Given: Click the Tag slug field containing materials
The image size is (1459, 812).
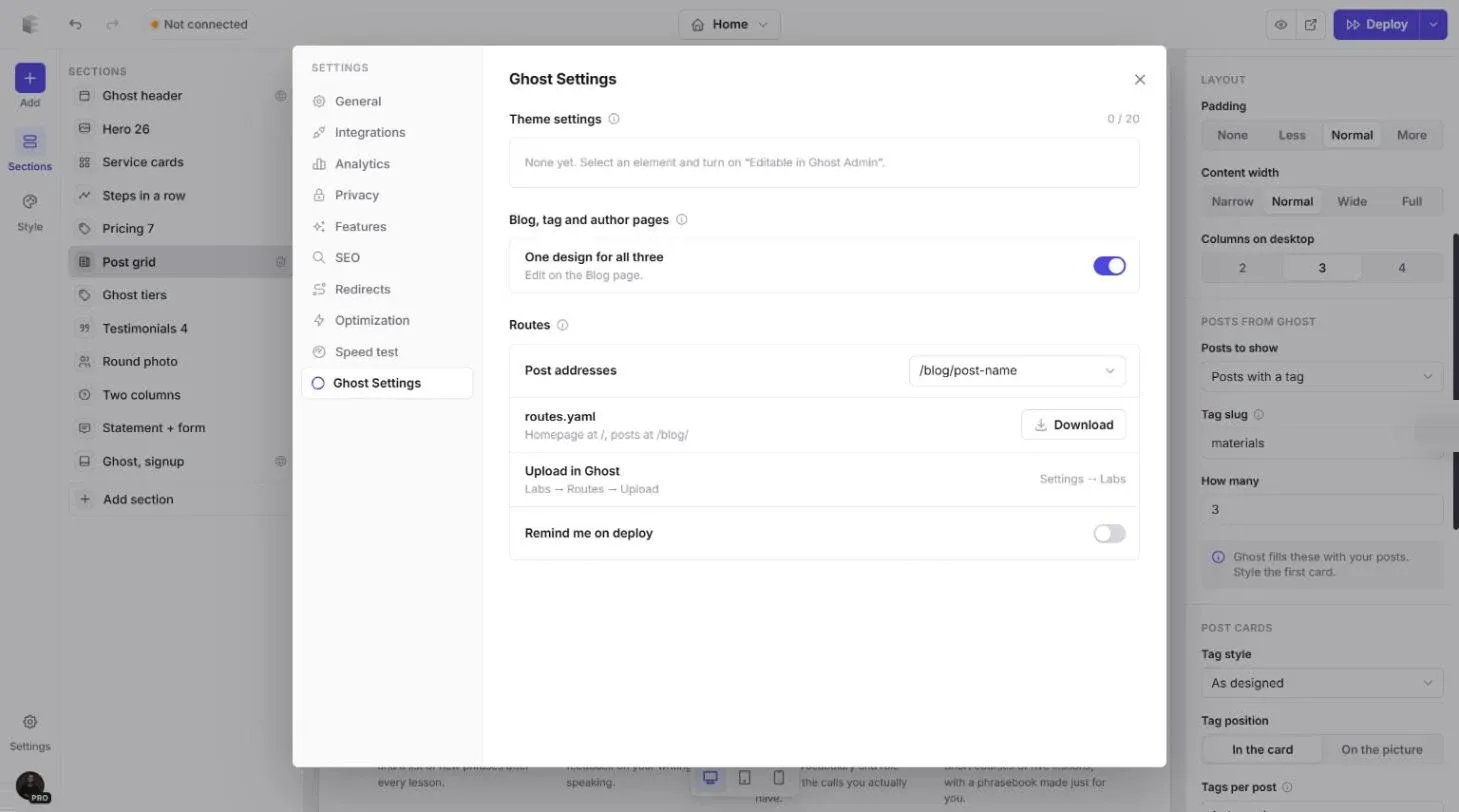Looking at the screenshot, I should click(x=1321, y=443).
